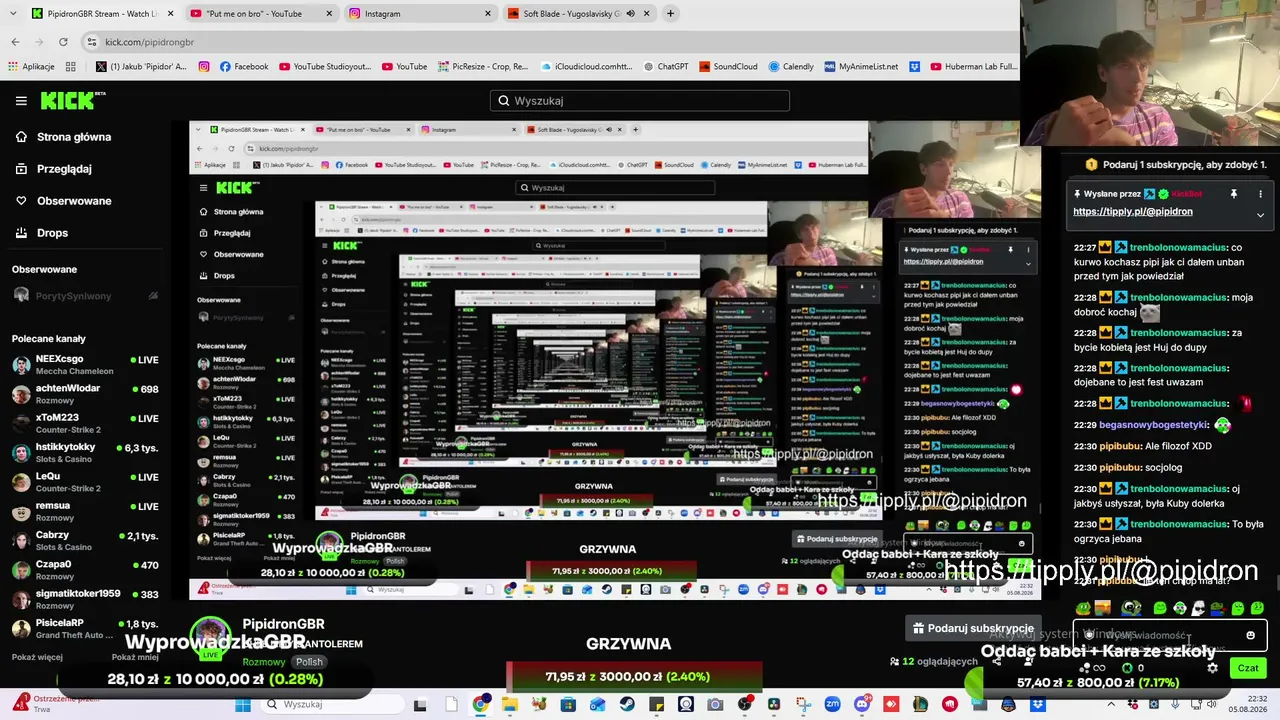This screenshot has width=1280, height=720.
Task: Open the PicResize bookmark
Action: (482, 67)
